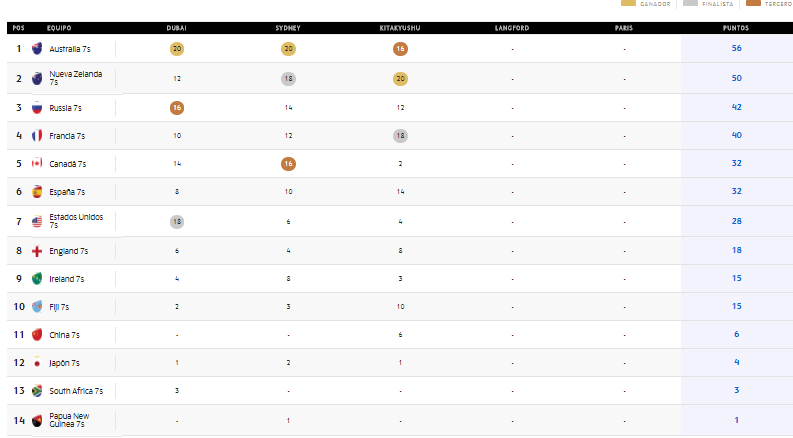Open the Japón 7s team link
Viewport: 793px width, 438px height.
pyautogui.click(x=65, y=363)
